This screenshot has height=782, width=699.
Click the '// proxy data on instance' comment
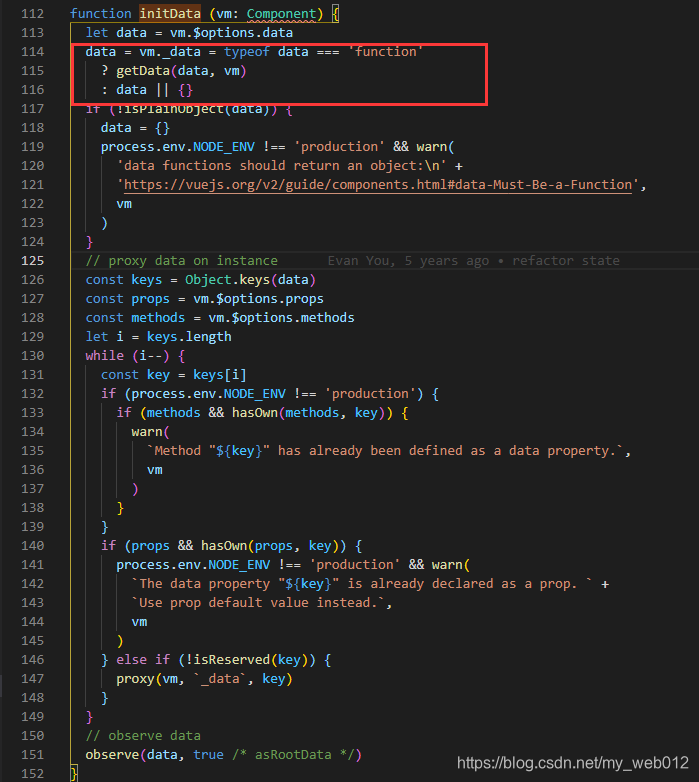181,260
